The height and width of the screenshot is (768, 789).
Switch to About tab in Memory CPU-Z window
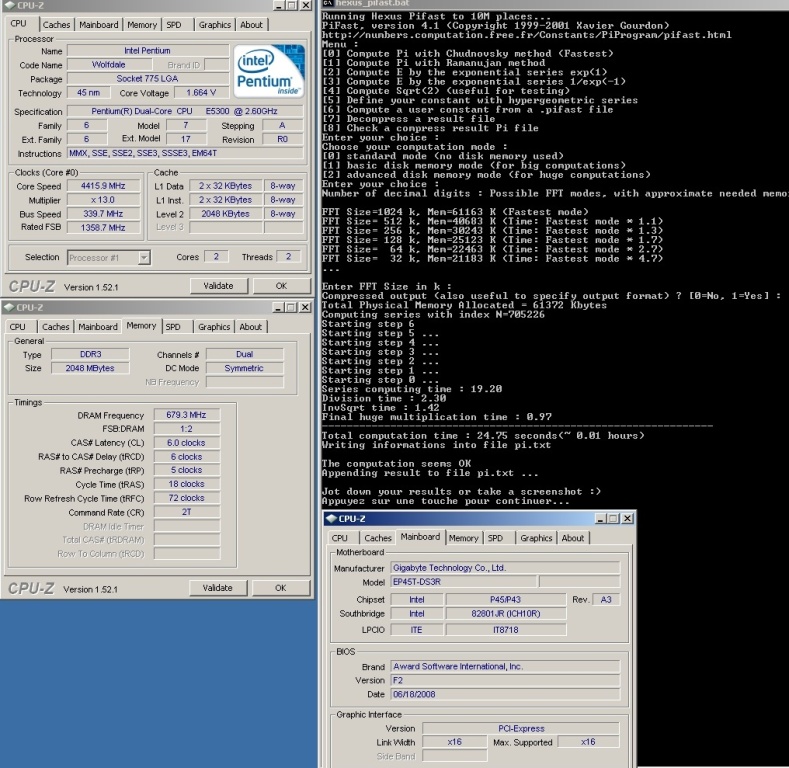(x=251, y=327)
